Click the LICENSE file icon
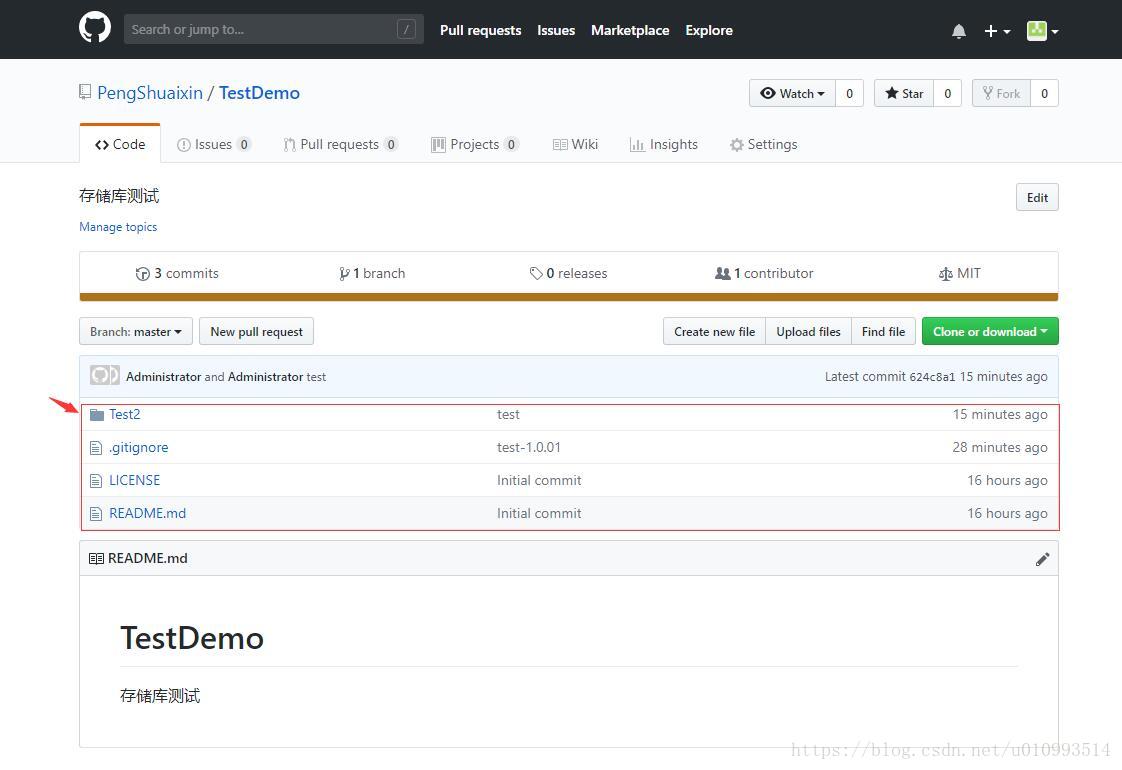The height and width of the screenshot is (770, 1122). pyautogui.click(x=96, y=481)
